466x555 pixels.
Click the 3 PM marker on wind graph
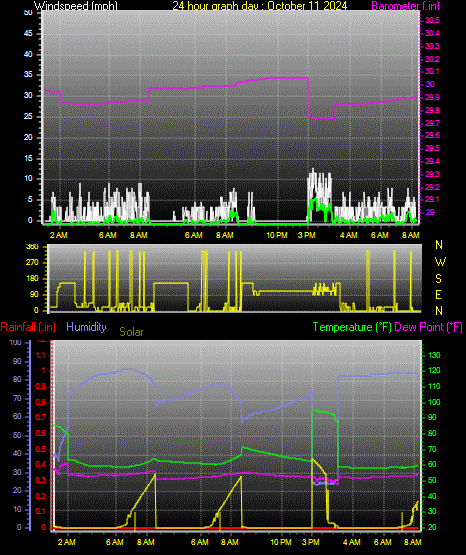306,235
